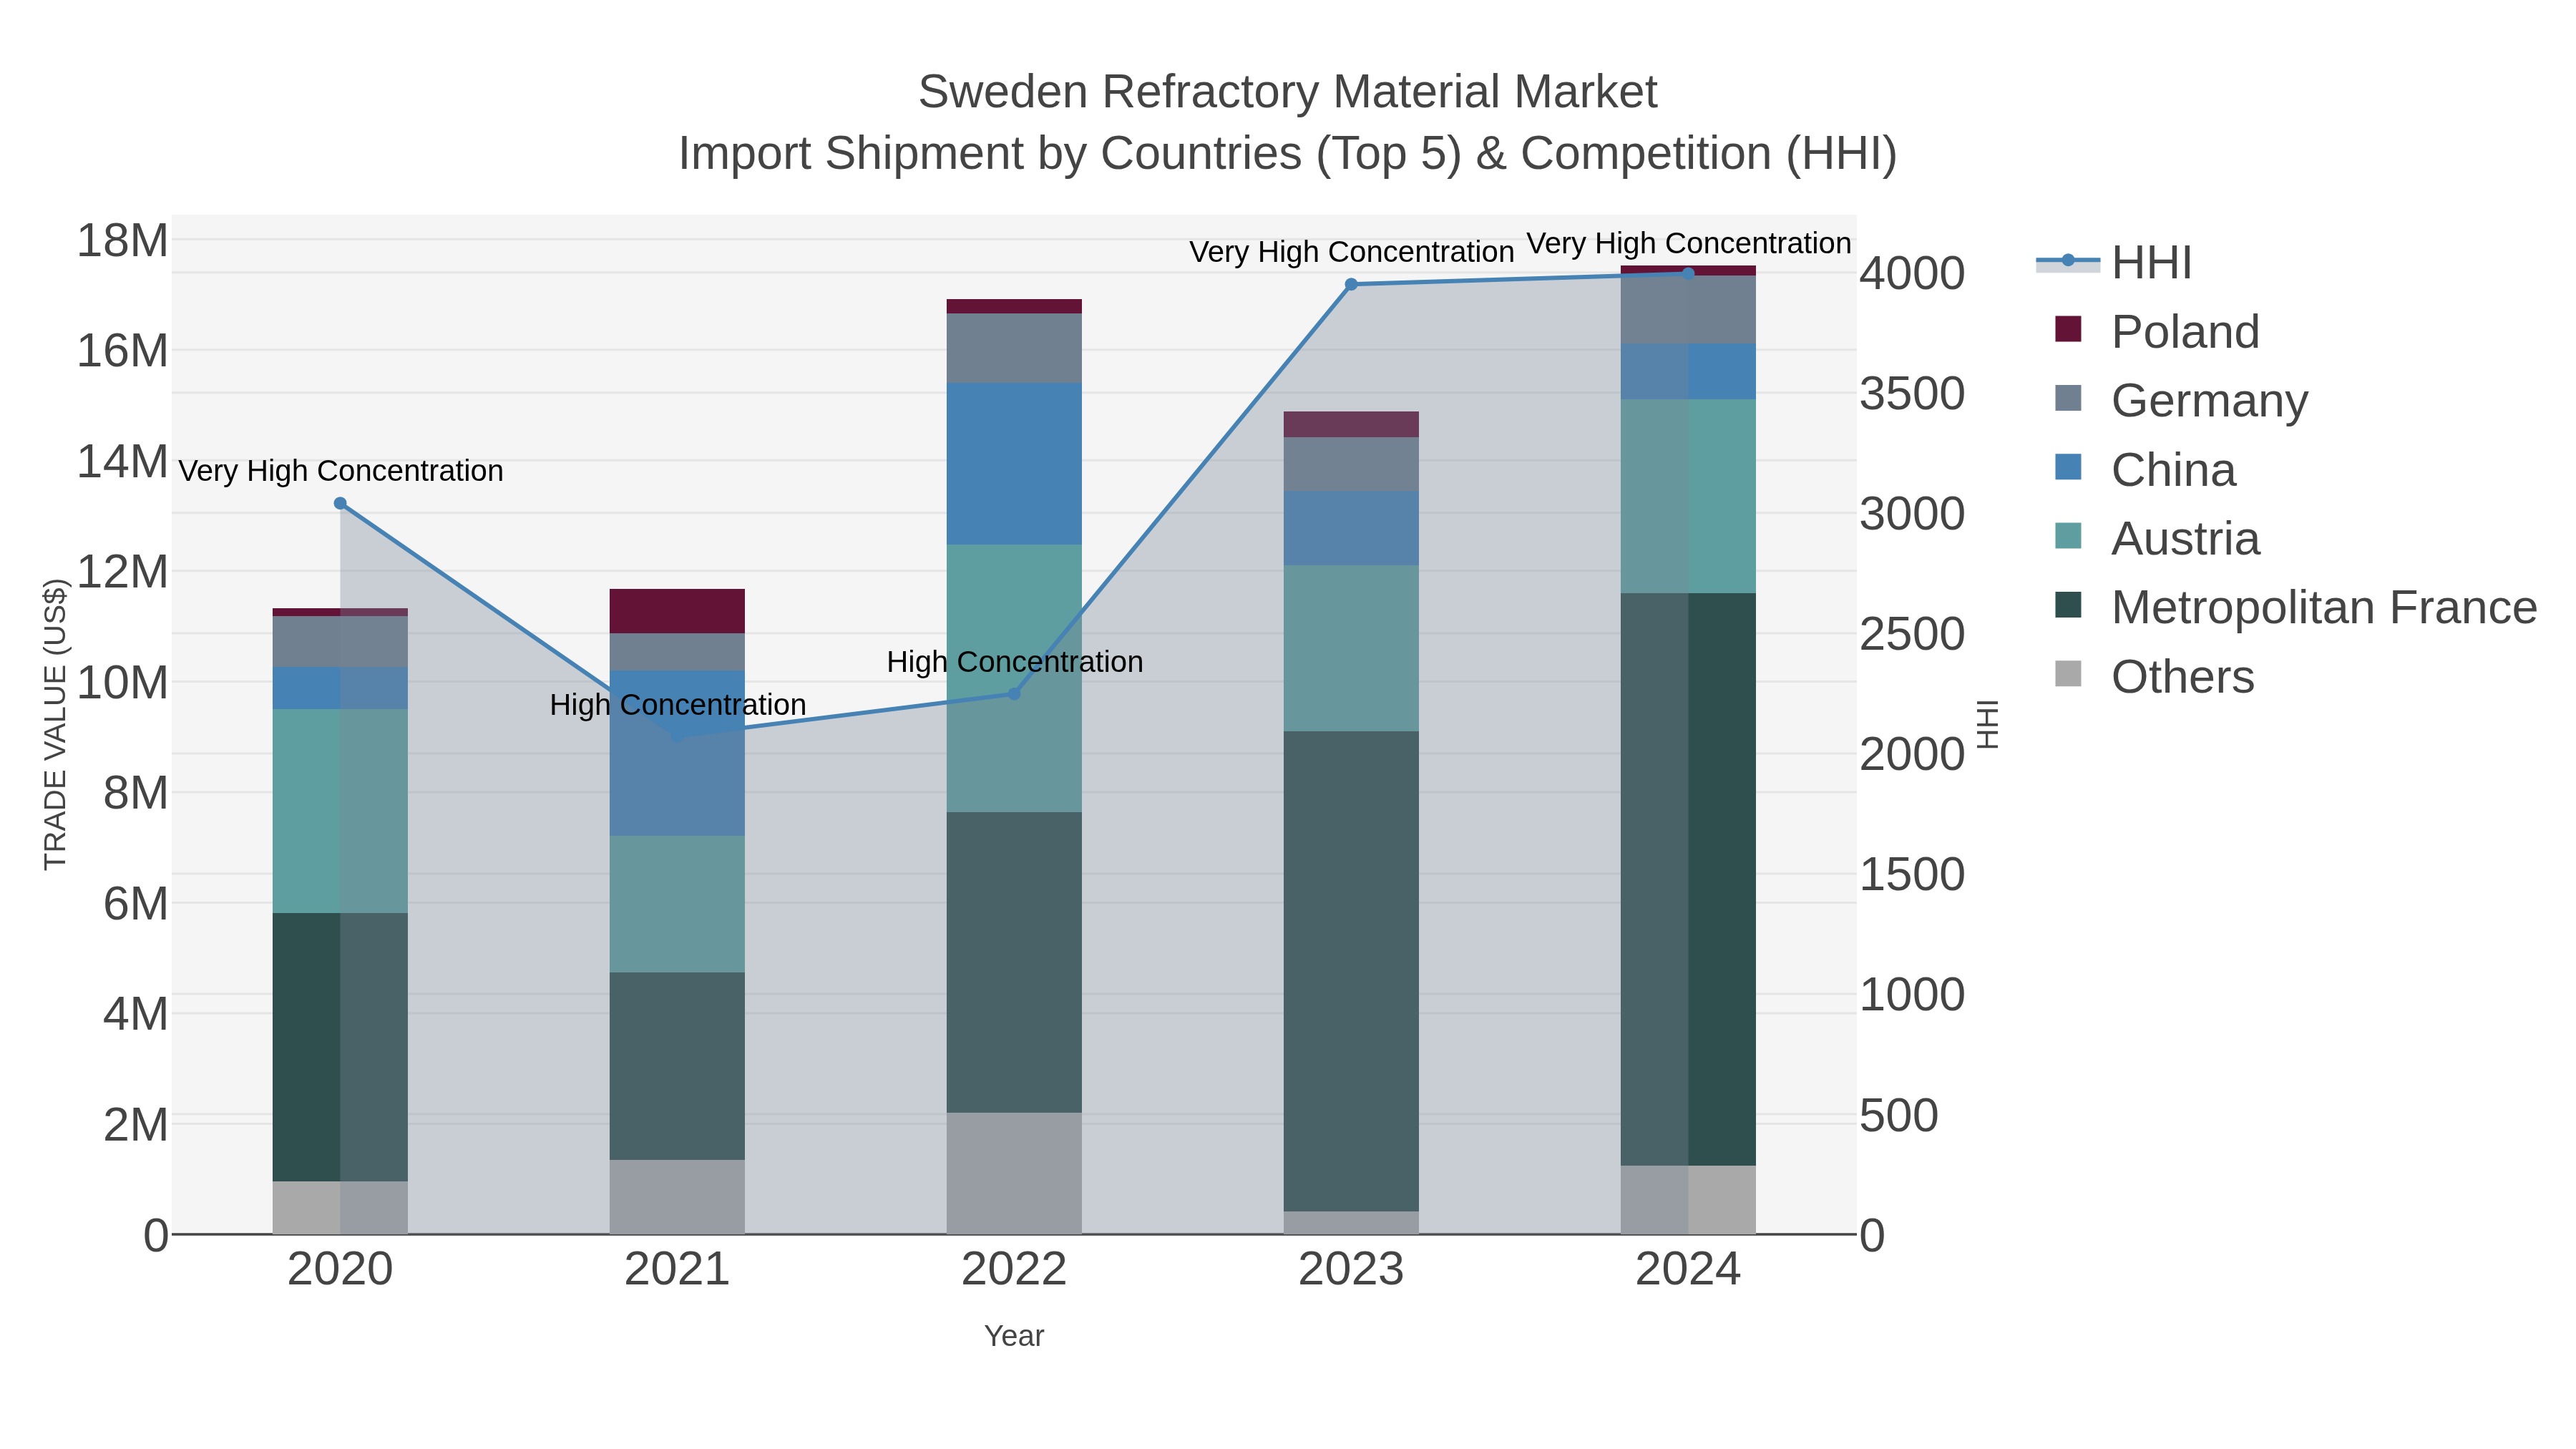Click the 2023 Poland bar segment

[1351, 424]
